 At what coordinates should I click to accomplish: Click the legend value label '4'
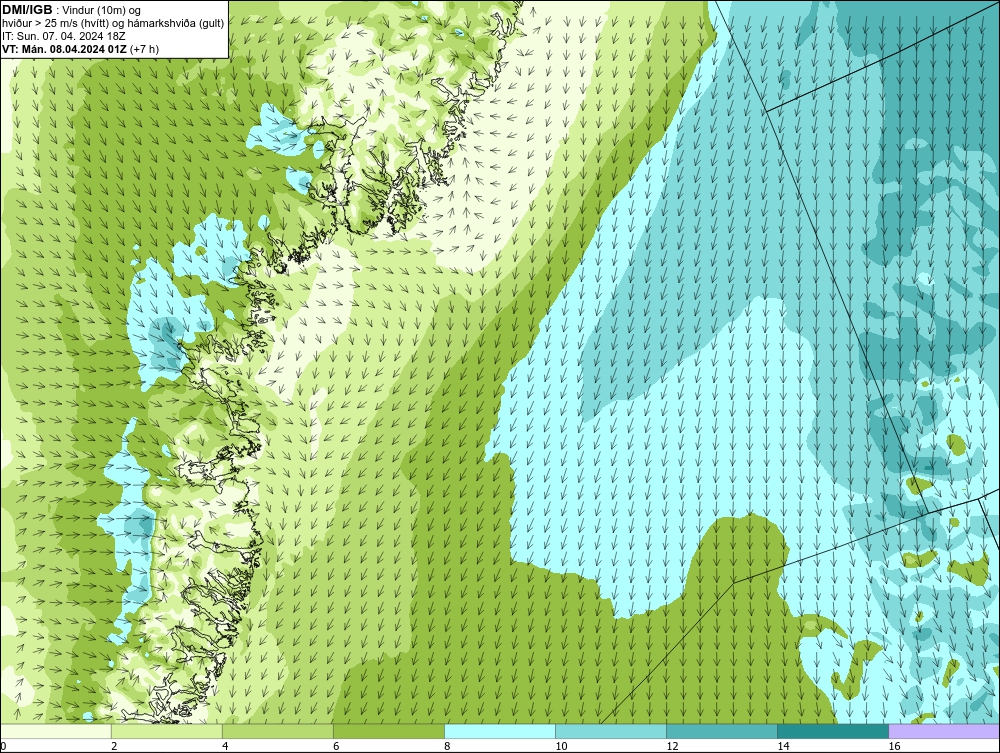coord(225,746)
